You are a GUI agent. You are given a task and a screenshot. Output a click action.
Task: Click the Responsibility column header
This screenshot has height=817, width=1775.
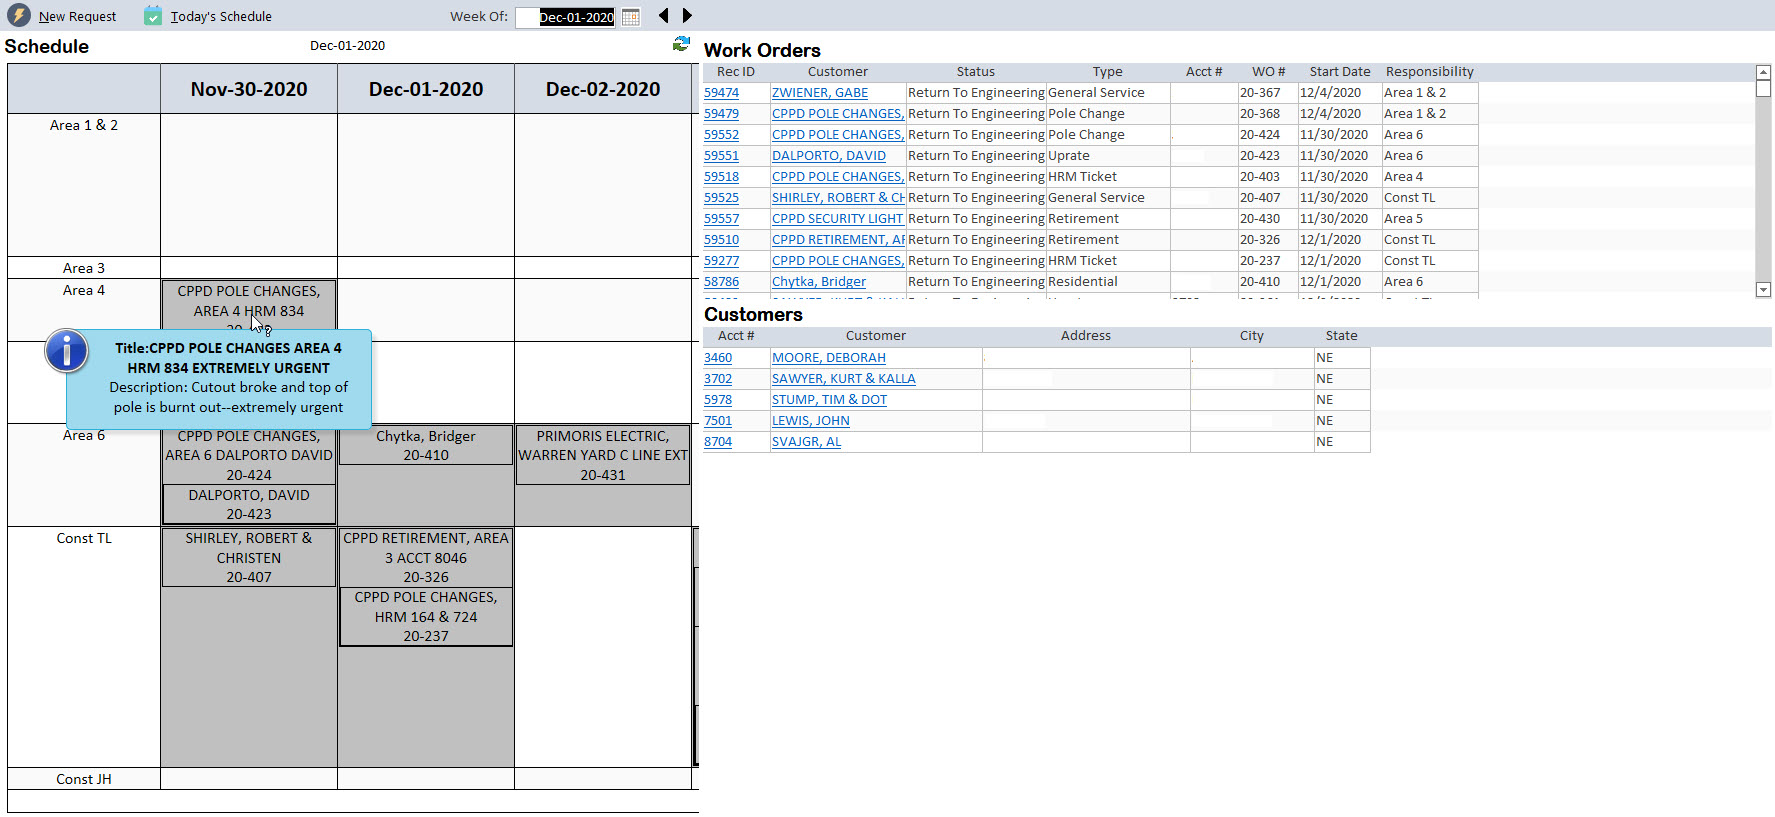[1429, 72]
